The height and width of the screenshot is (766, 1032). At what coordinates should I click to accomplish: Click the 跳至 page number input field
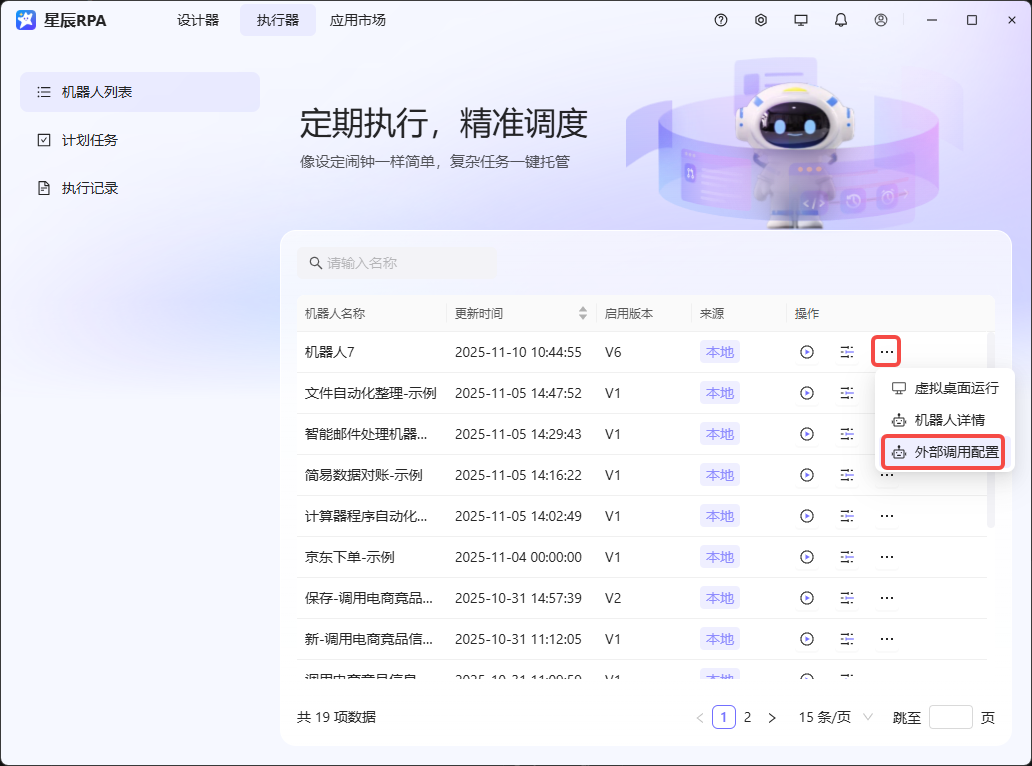[949, 717]
